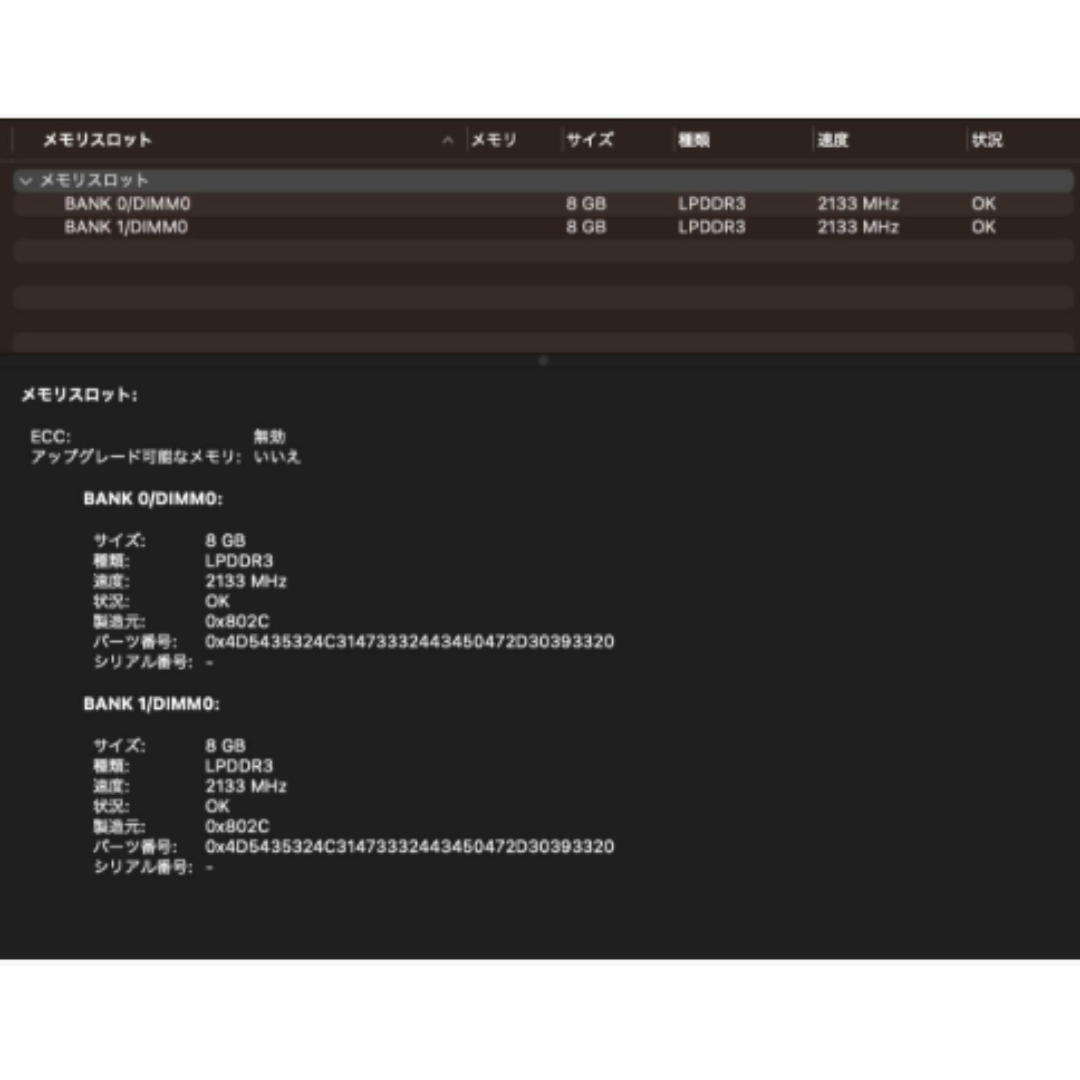1080x1080 pixels.
Task: Click シリアル番号 label under BANK 1/DIMM0
Action: click(143, 867)
